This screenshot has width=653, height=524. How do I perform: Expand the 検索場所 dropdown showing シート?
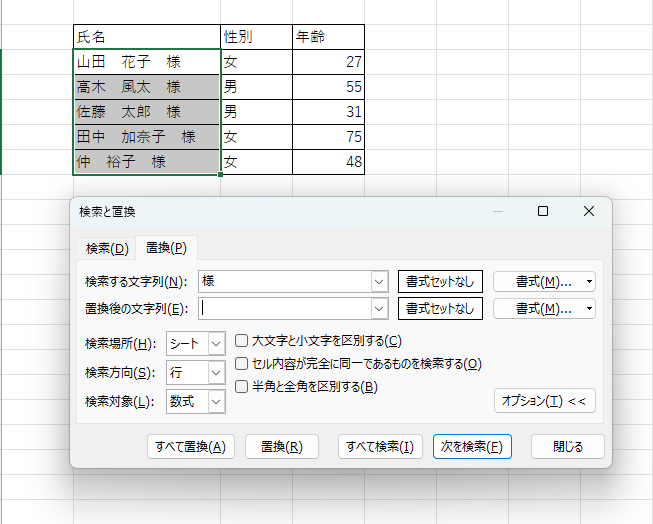pos(217,344)
